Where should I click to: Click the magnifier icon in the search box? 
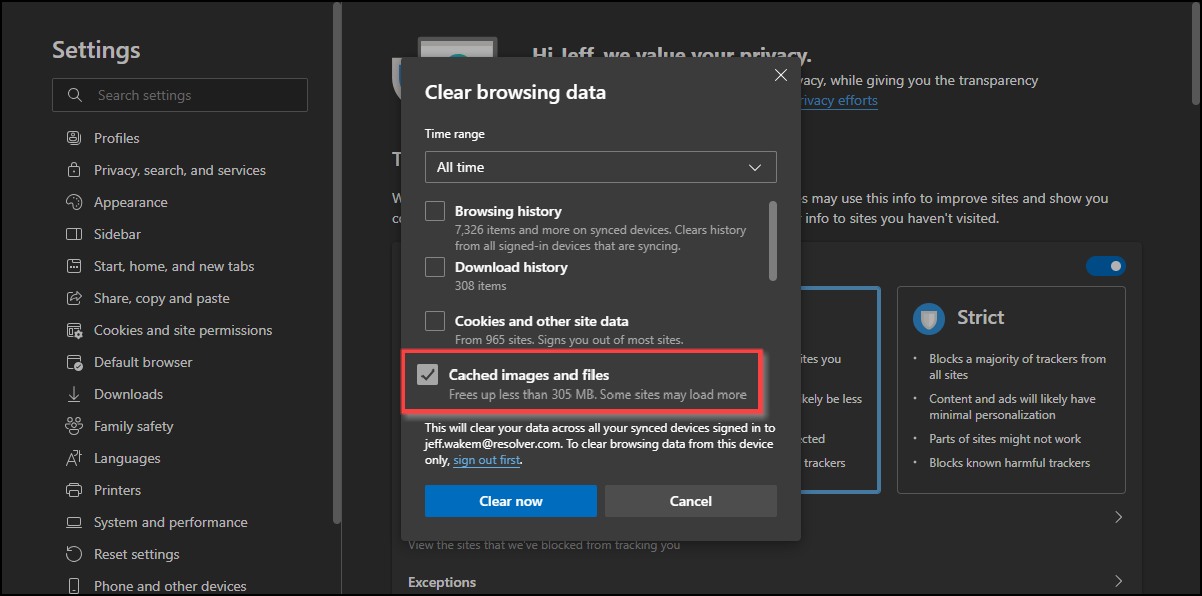tap(74, 95)
